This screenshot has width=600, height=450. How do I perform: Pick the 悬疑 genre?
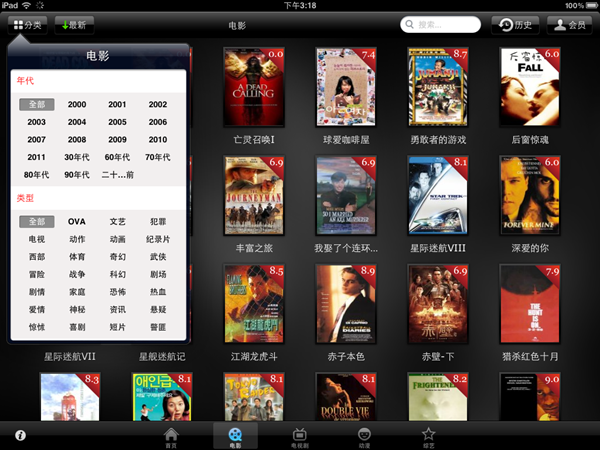[158, 310]
